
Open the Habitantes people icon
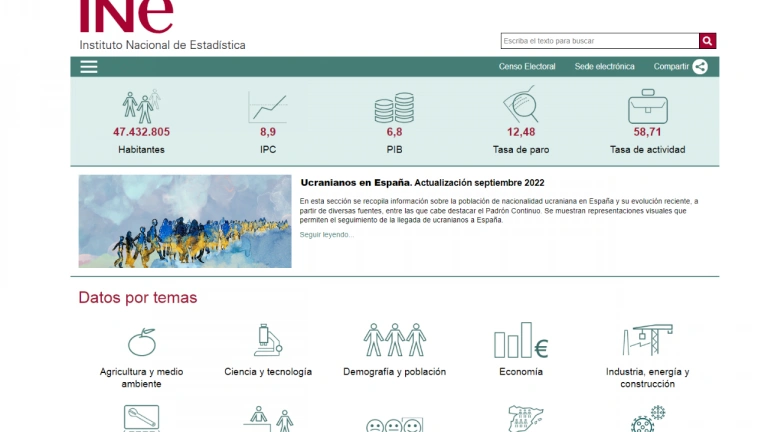click(141, 106)
